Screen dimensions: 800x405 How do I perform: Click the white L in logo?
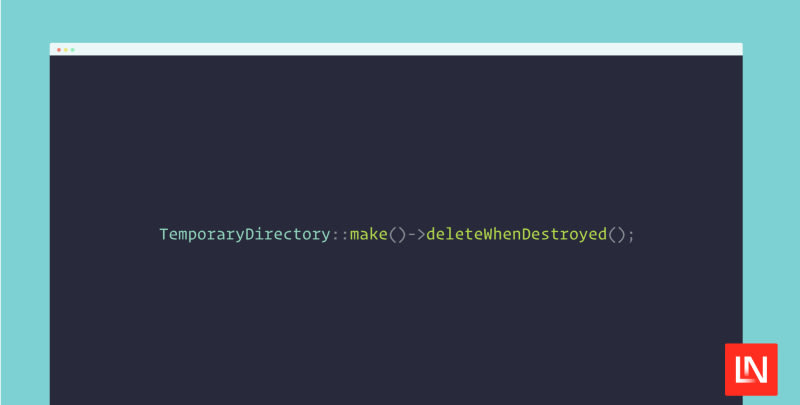pyautogui.click(x=741, y=370)
